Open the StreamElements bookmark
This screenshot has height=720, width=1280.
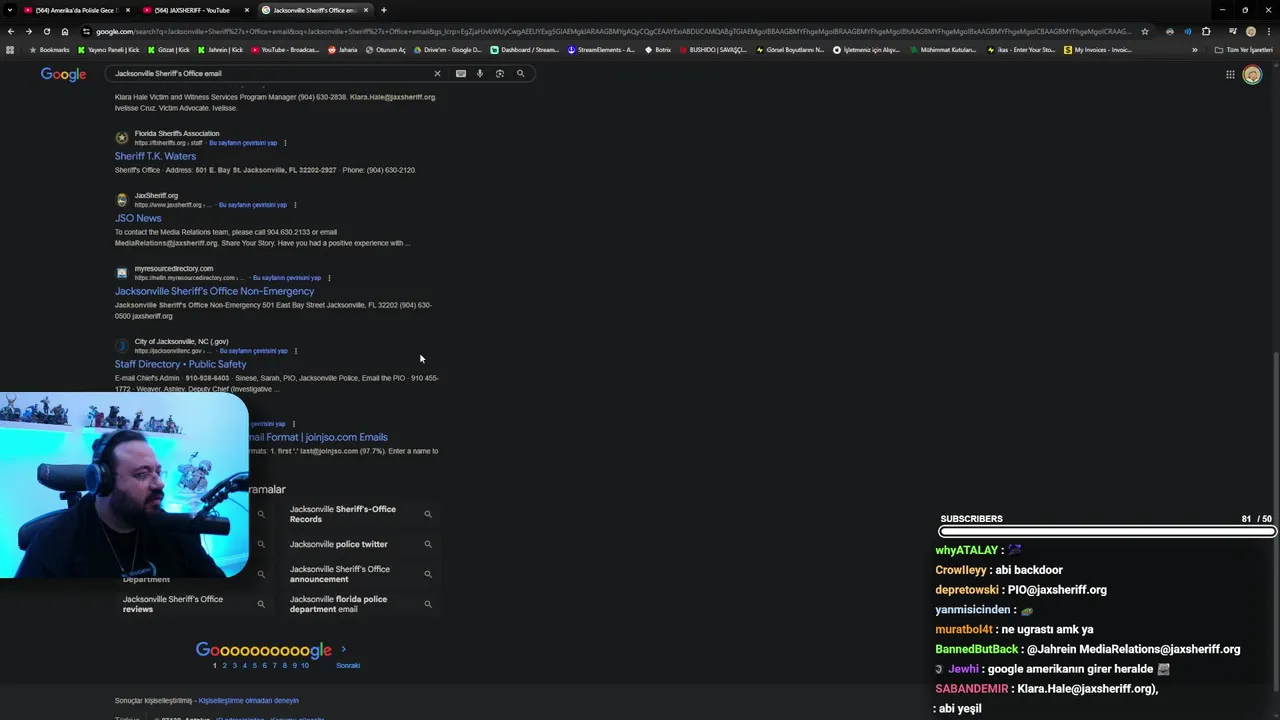click(x=601, y=49)
